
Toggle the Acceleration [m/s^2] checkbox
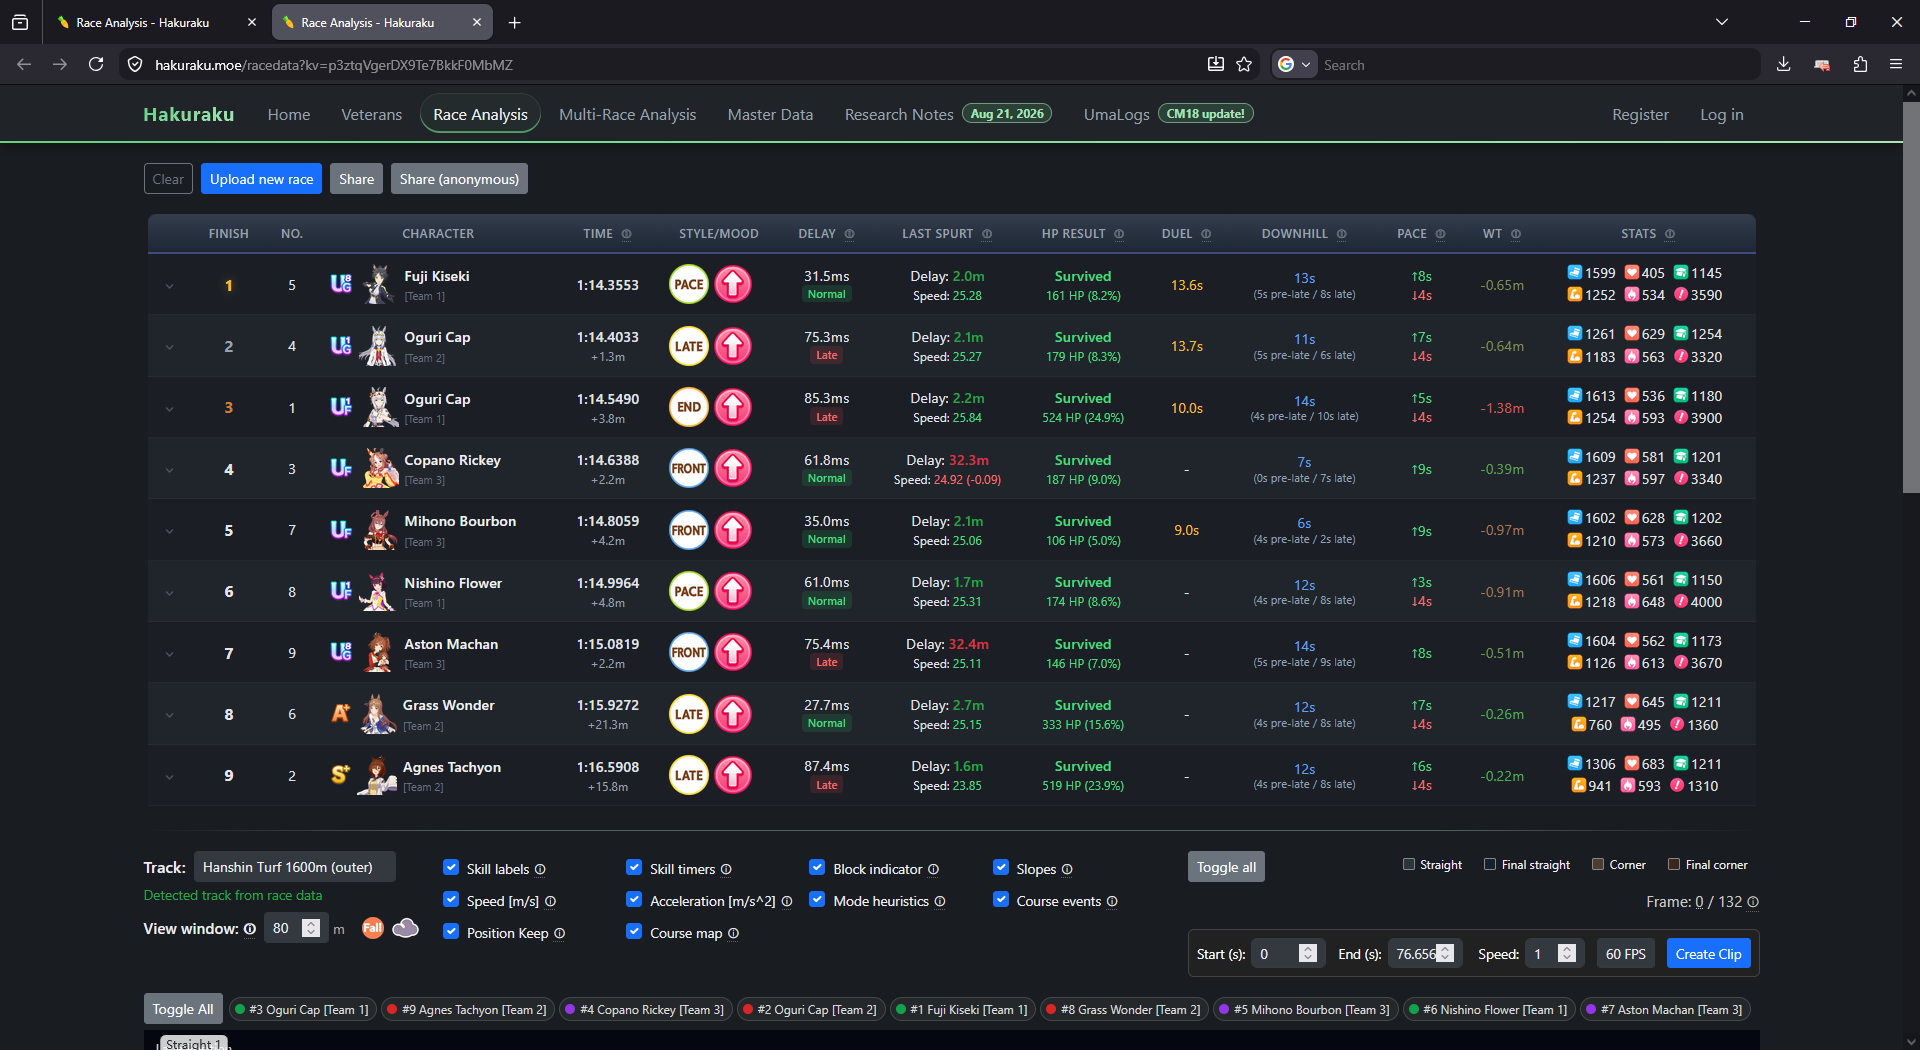pos(634,900)
